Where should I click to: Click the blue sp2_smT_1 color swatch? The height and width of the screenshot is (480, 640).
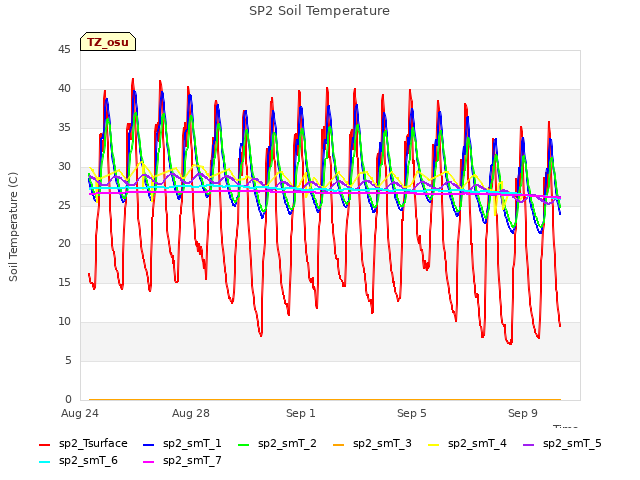[x=149, y=444]
